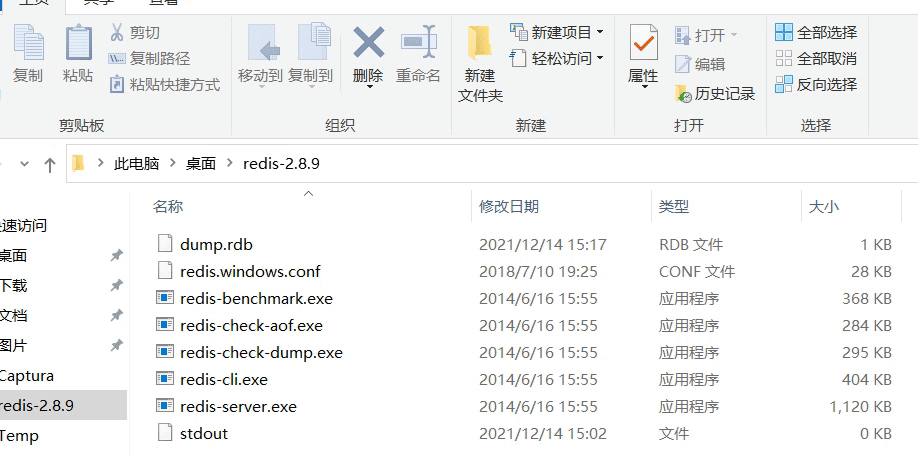Click the icon of redis-benchmark.exe
918x456 pixels.
[x=165, y=298]
